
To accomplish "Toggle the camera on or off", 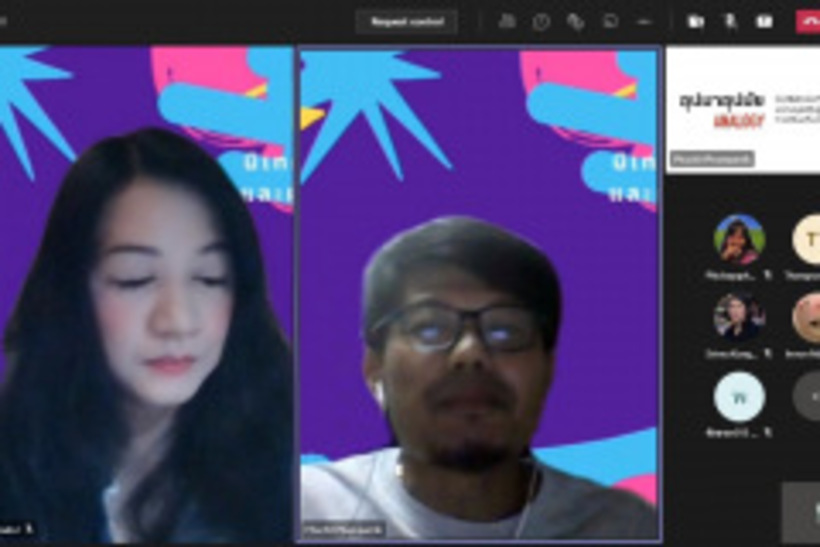I will [x=696, y=21].
